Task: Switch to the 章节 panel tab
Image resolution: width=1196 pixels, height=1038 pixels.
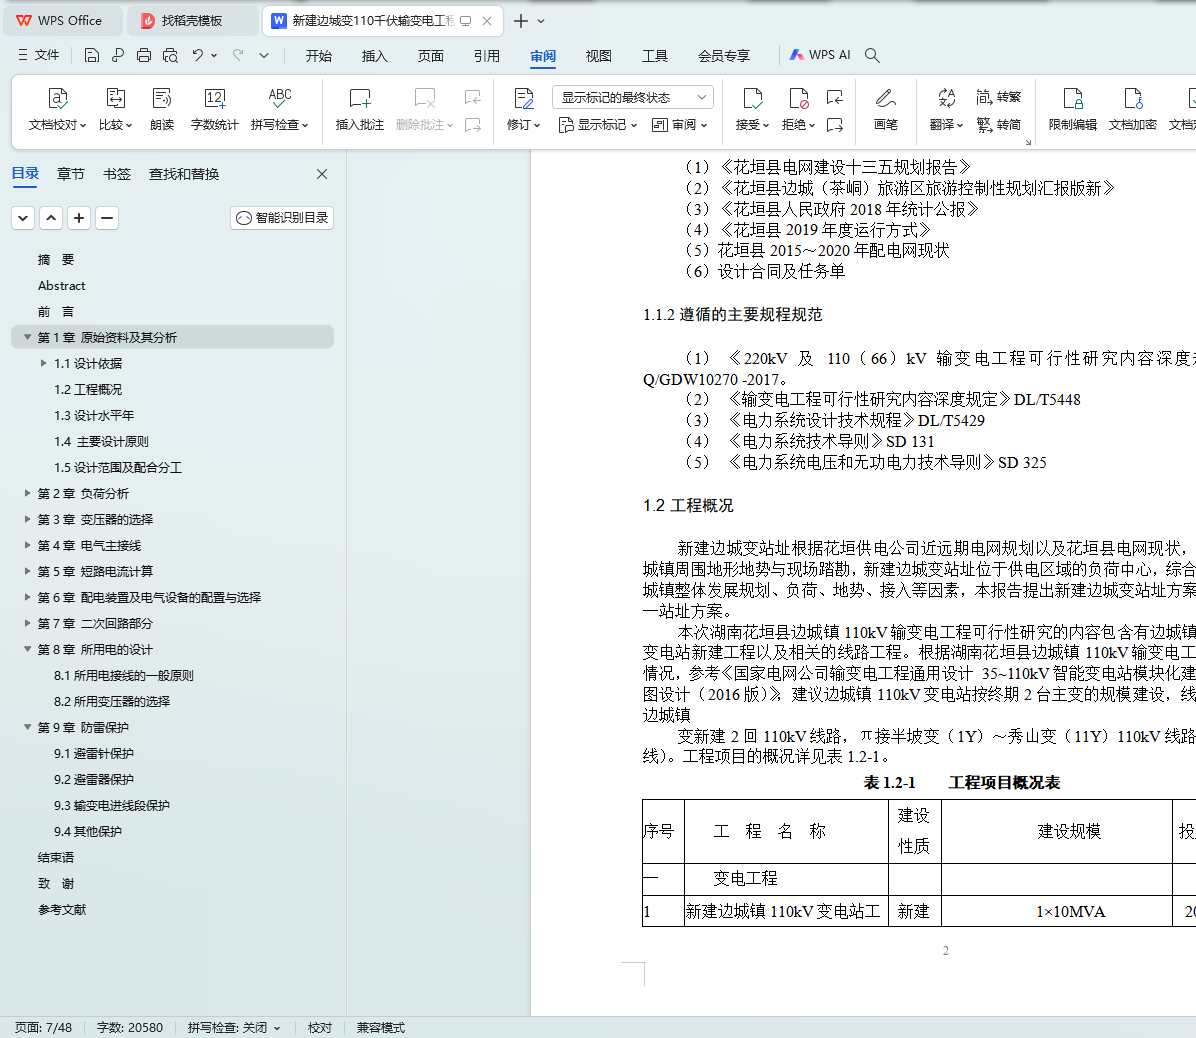Action: (70, 174)
